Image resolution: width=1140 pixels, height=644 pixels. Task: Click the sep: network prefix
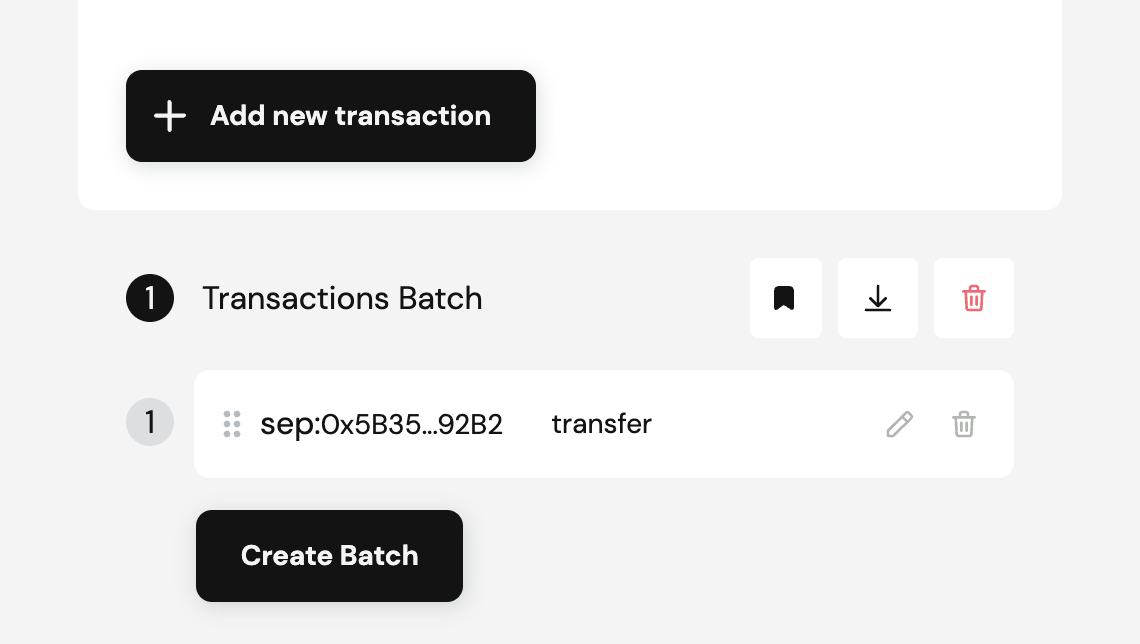(x=289, y=425)
